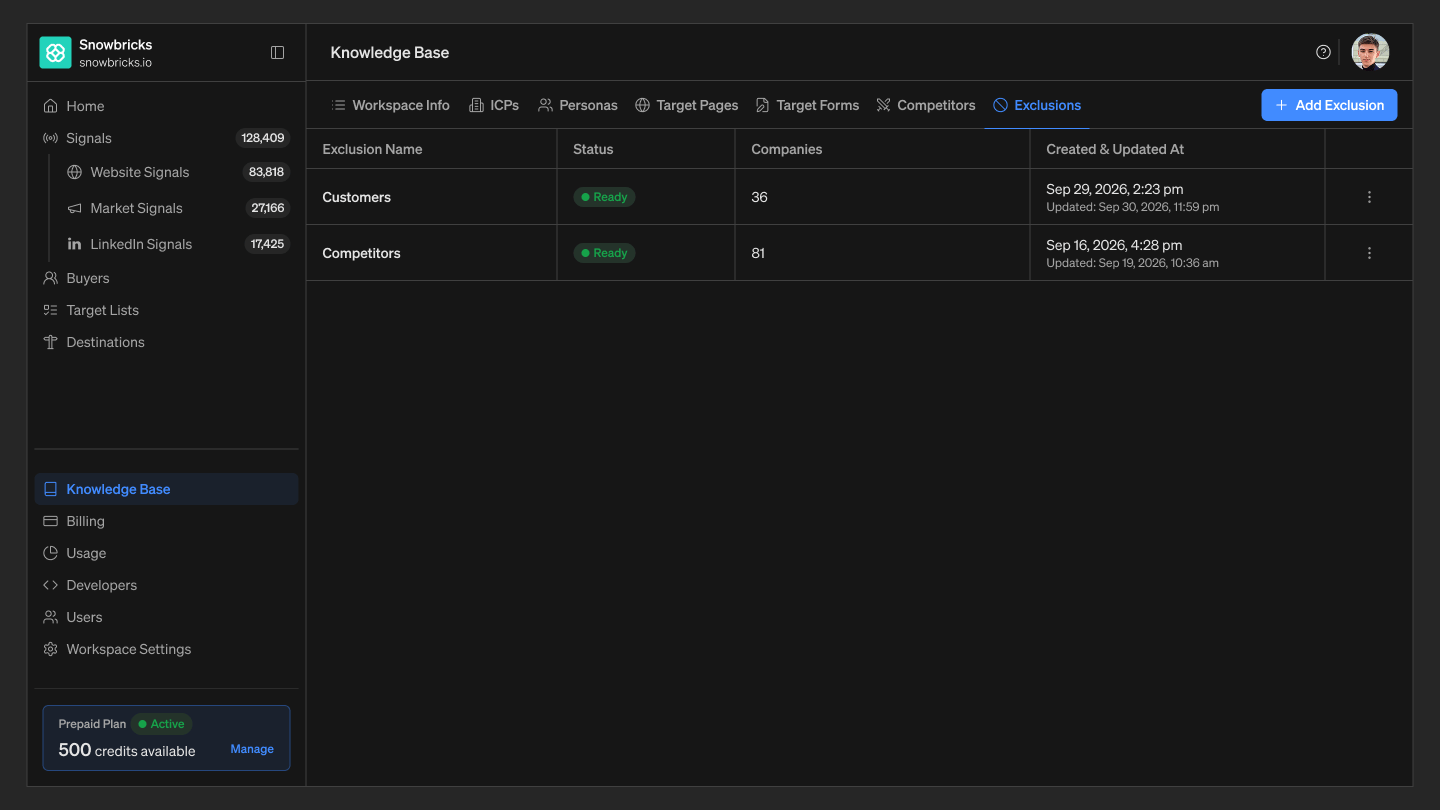Open the user profile avatar
1440x810 pixels.
pos(1370,52)
